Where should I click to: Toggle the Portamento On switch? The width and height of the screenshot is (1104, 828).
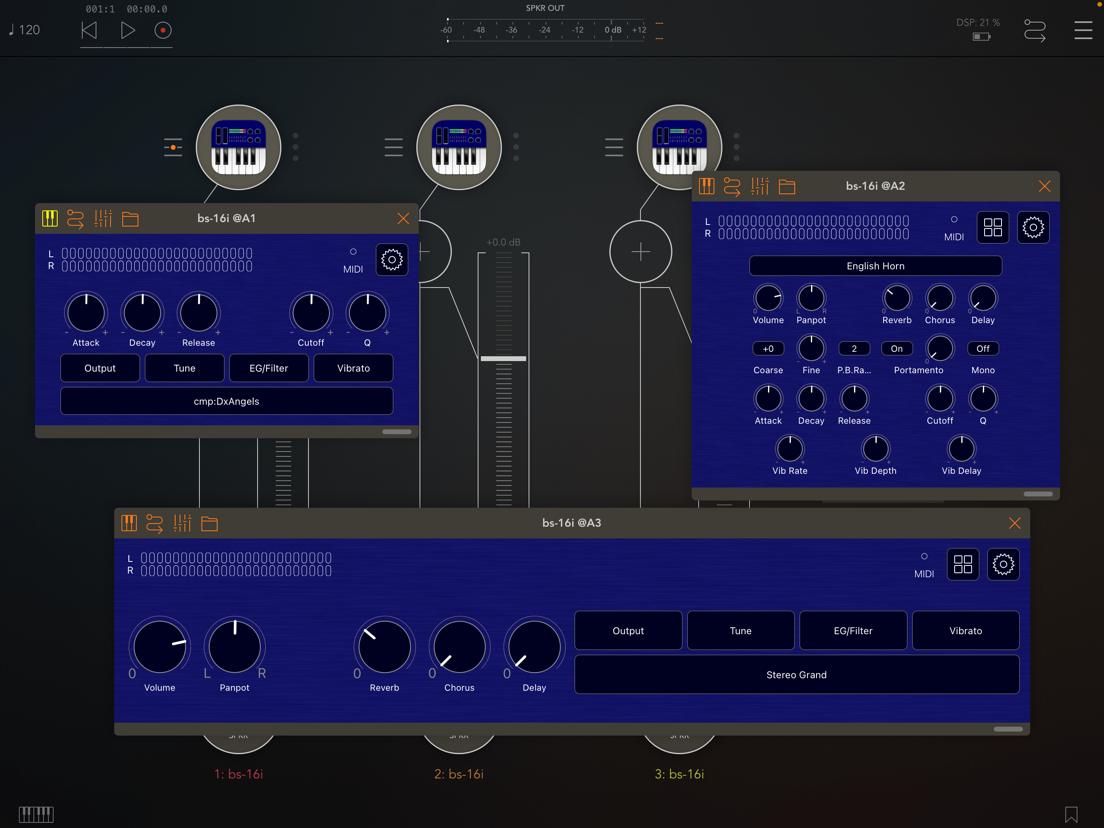[x=896, y=349]
